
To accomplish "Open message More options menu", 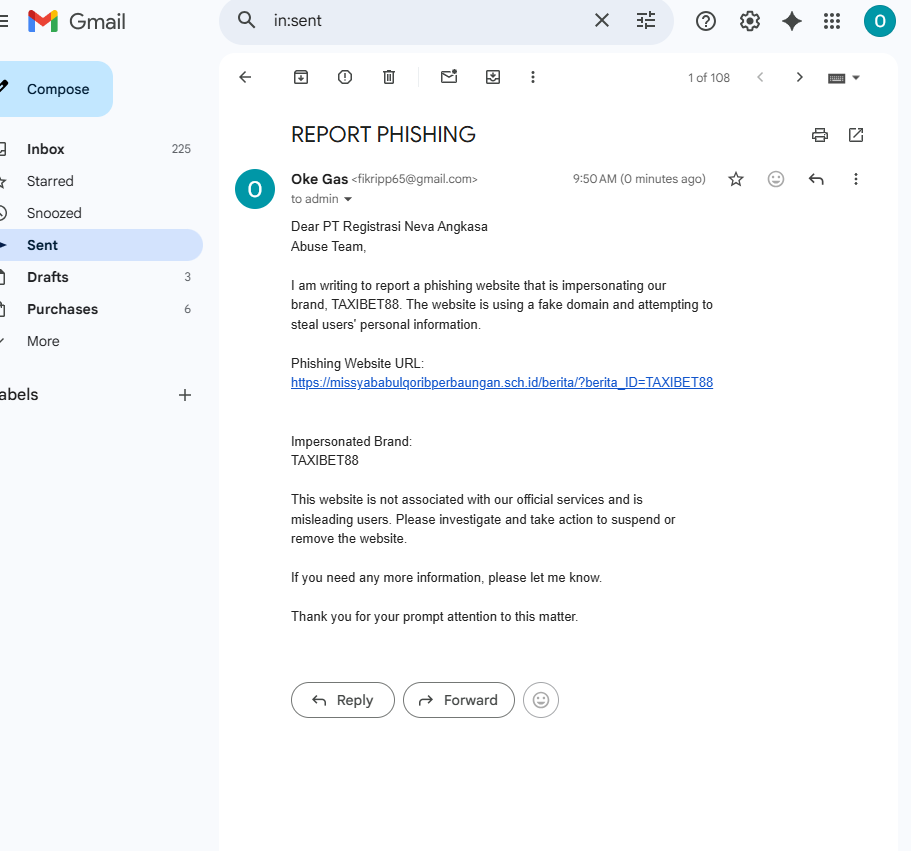I will [x=855, y=179].
